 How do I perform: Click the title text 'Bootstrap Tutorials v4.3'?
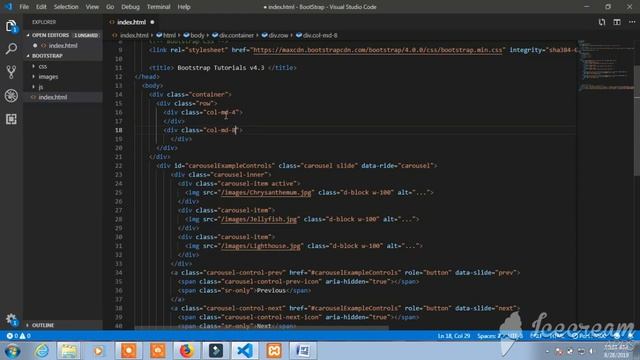tap(221, 68)
